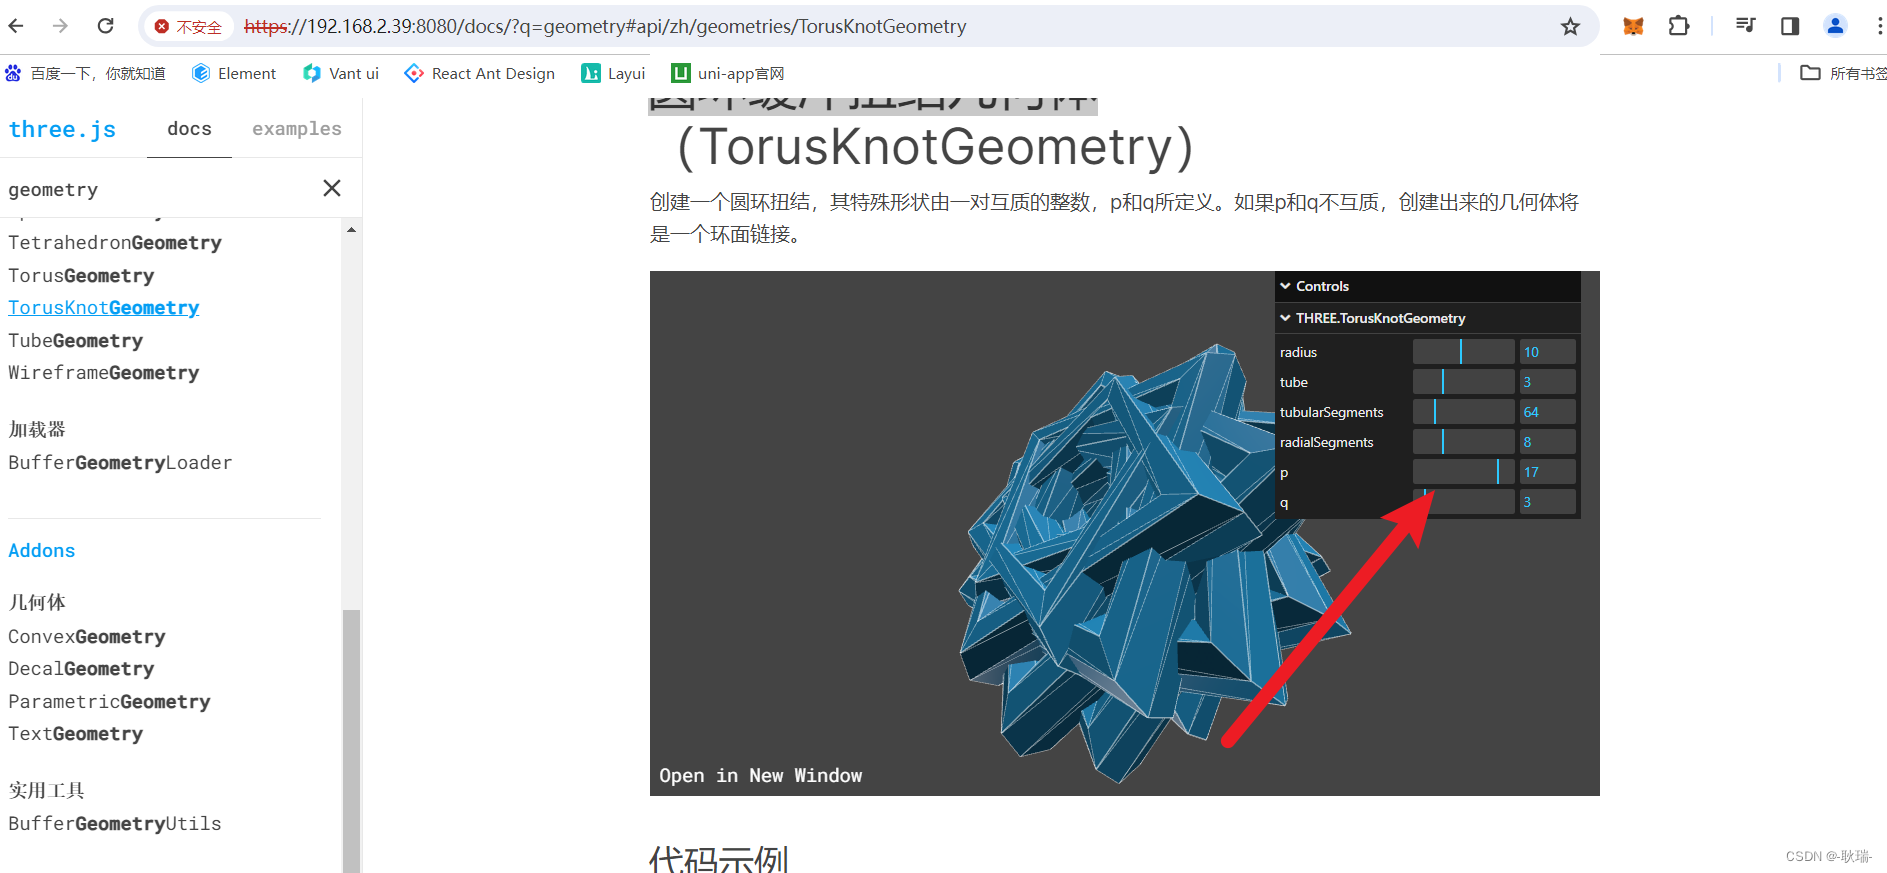Click the radius value field 10

1548,352
